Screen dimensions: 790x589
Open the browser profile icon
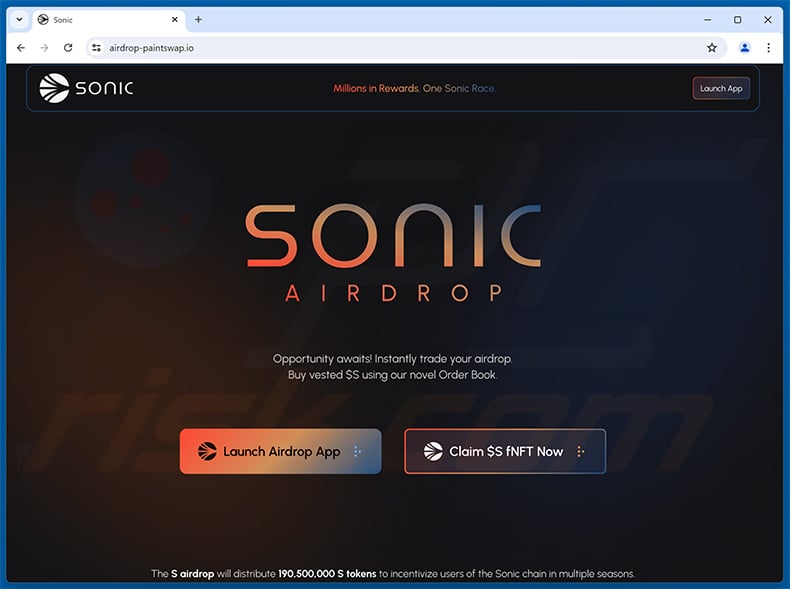pyautogui.click(x=745, y=48)
